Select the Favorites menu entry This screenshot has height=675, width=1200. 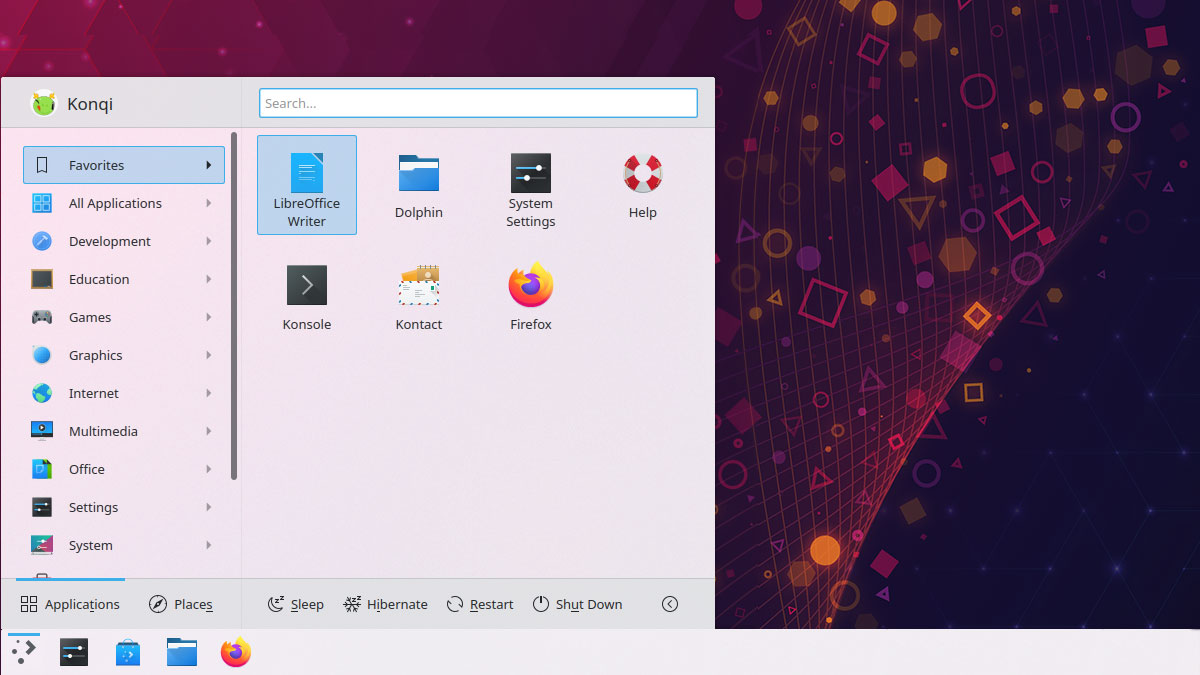(98, 165)
